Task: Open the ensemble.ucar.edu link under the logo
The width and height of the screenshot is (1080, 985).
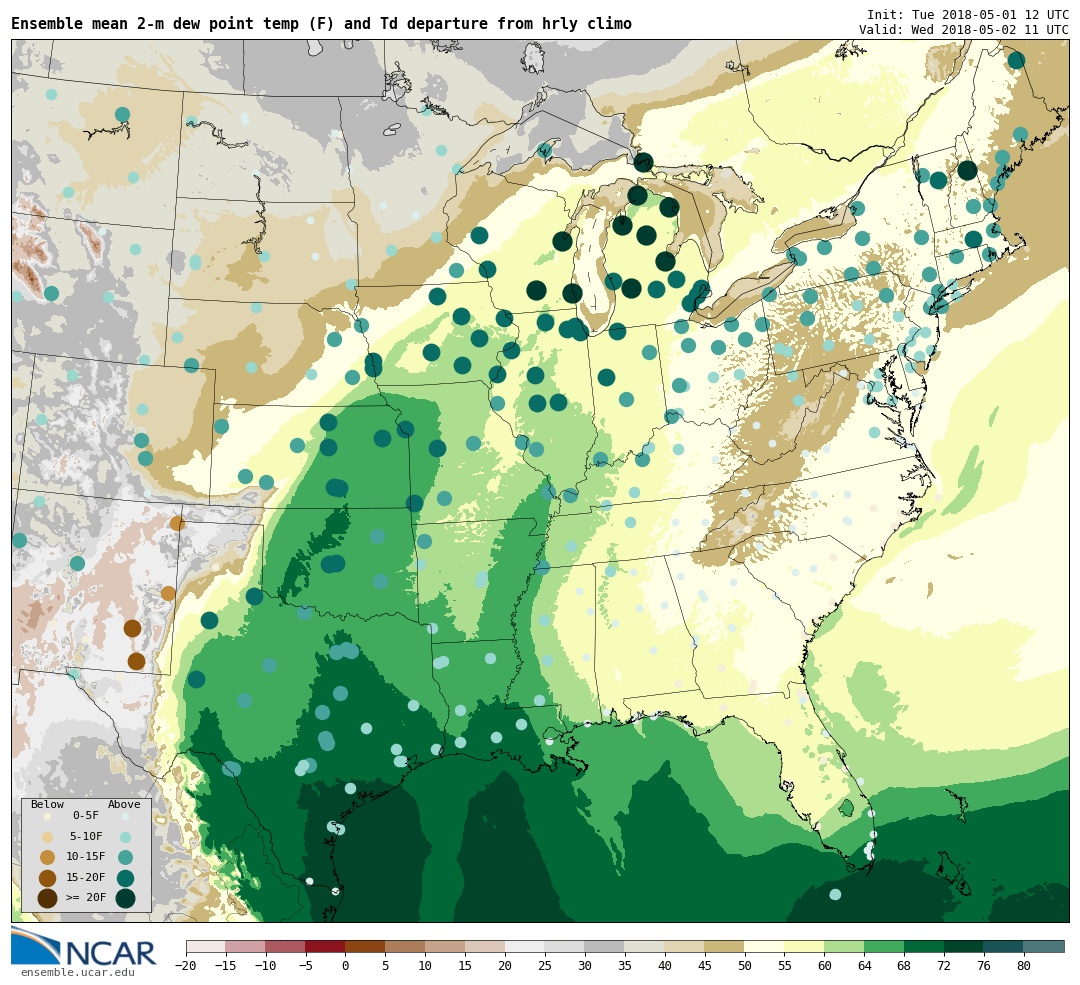Action: [78, 973]
